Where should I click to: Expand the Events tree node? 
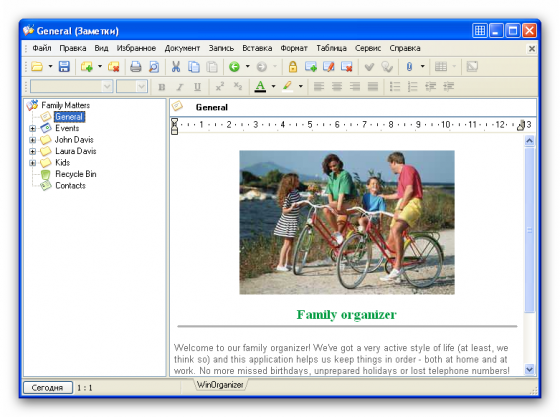pyautogui.click(x=32, y=129)
